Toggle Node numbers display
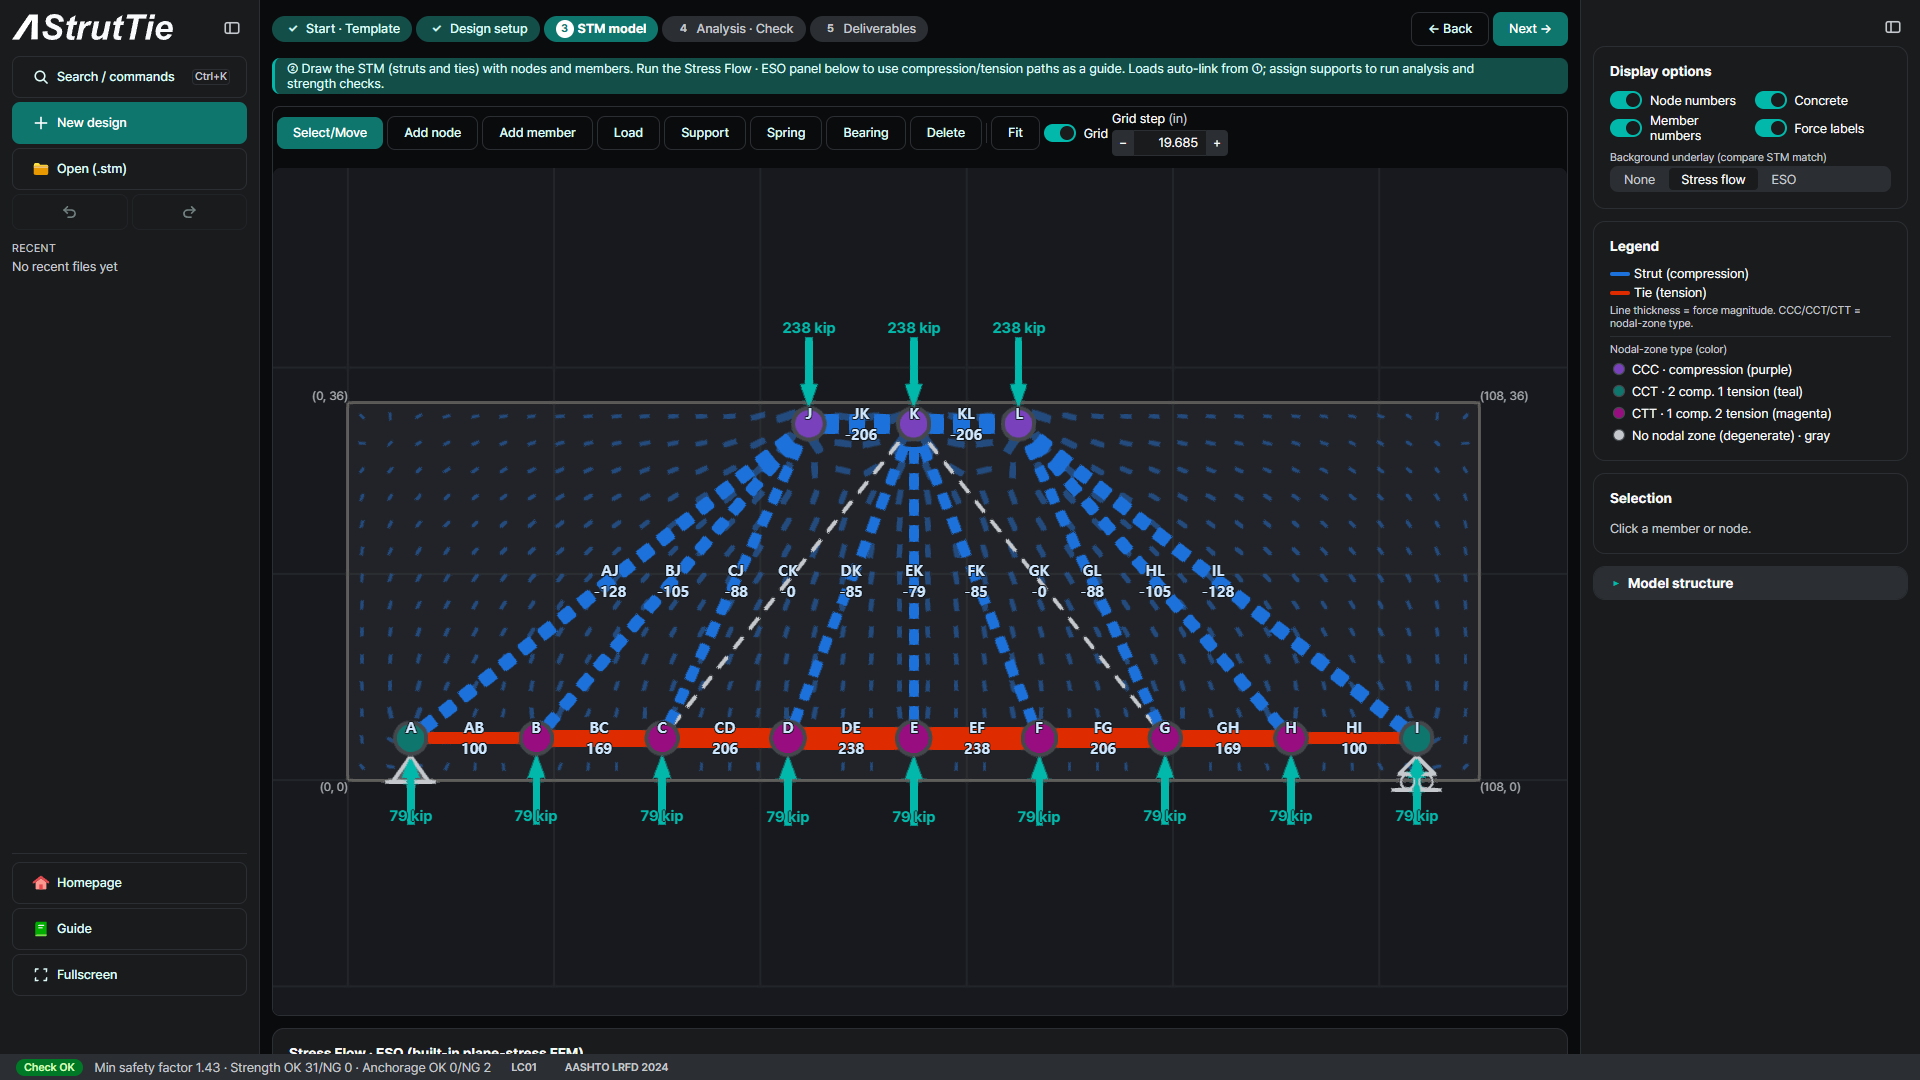The width and height of the screenshot is (1920, 1080). point(1626,100)
